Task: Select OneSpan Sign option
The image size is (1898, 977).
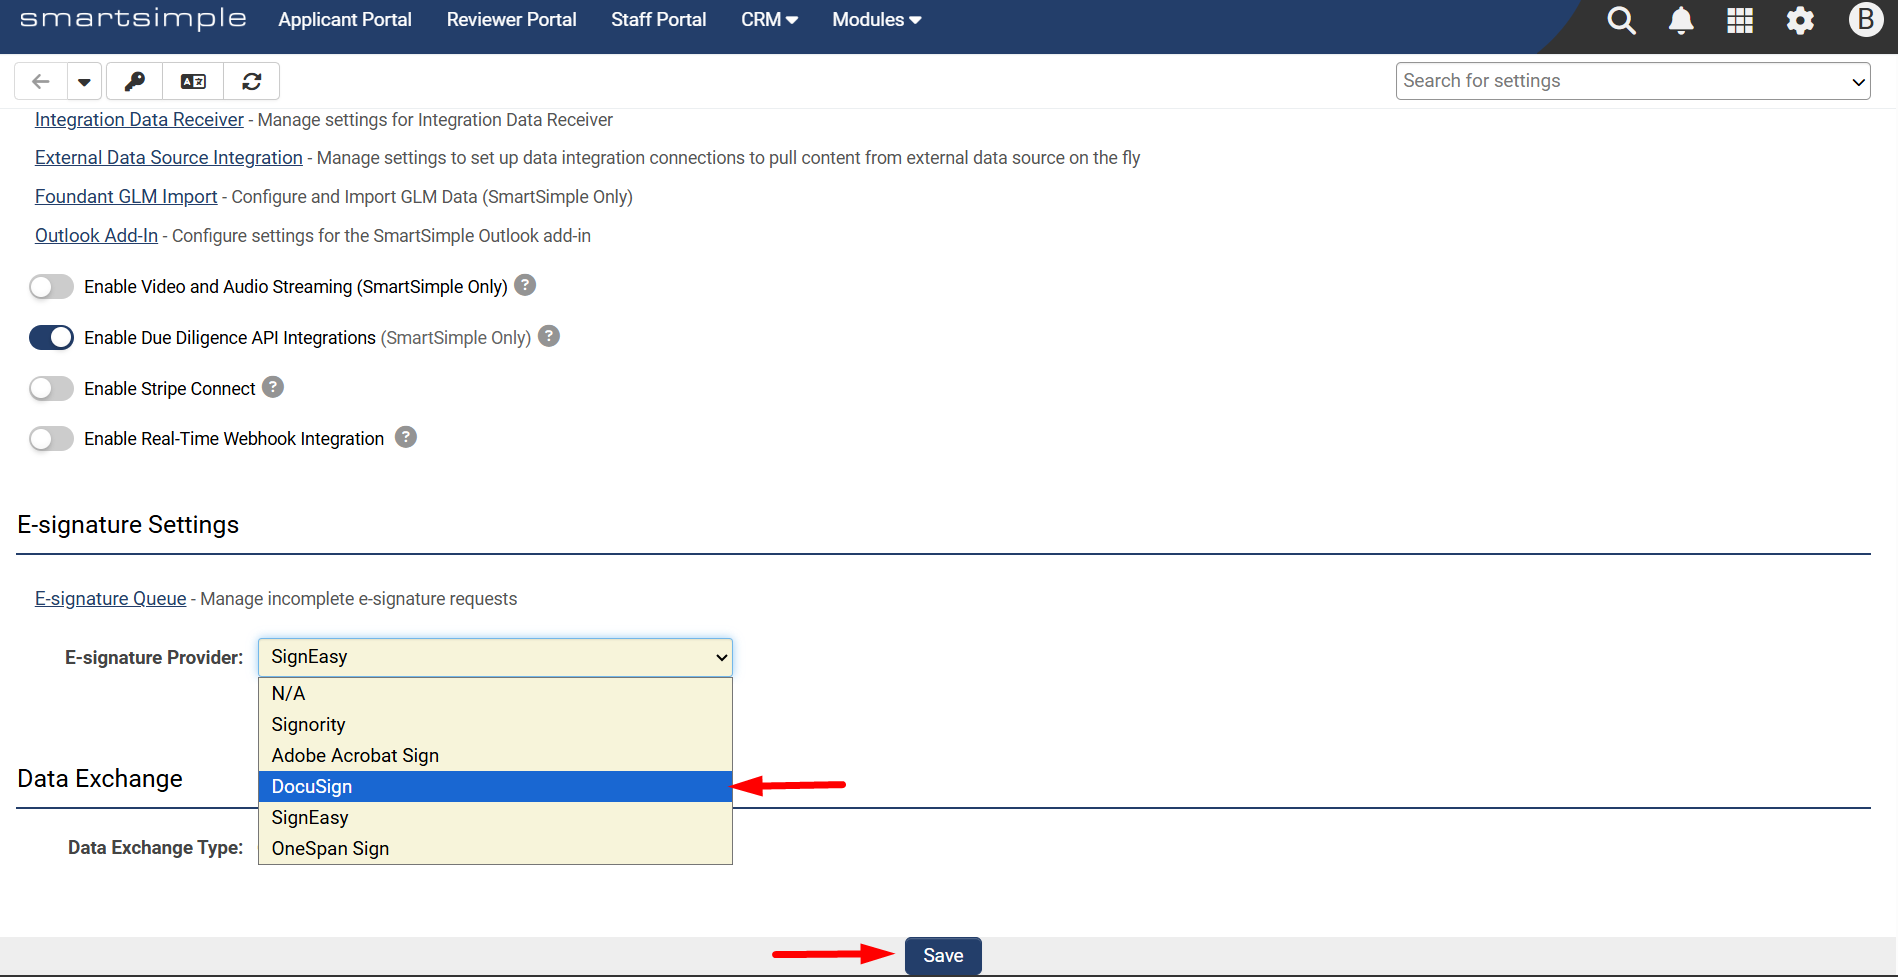Action: 495,848
